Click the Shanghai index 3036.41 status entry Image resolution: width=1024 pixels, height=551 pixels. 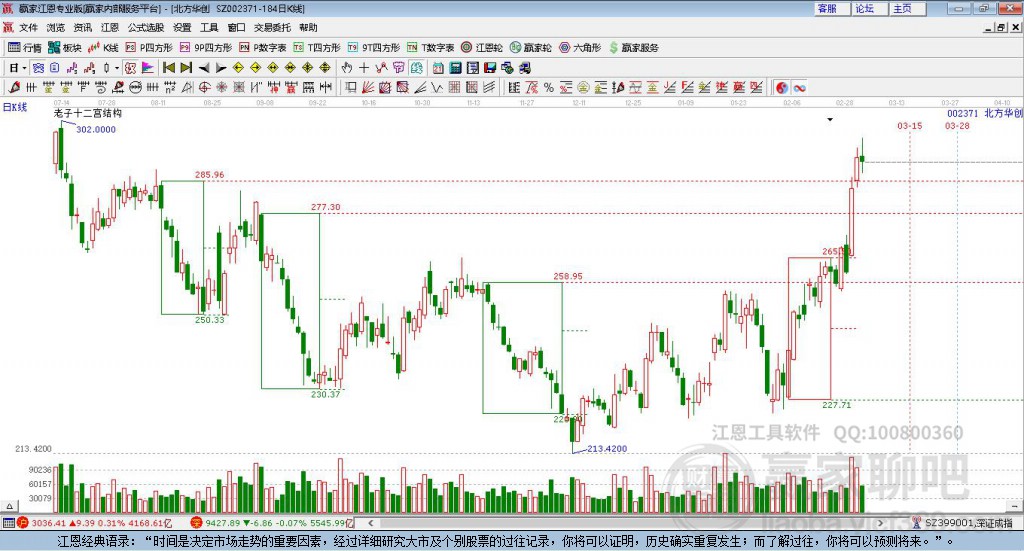(x=95, y=523)
